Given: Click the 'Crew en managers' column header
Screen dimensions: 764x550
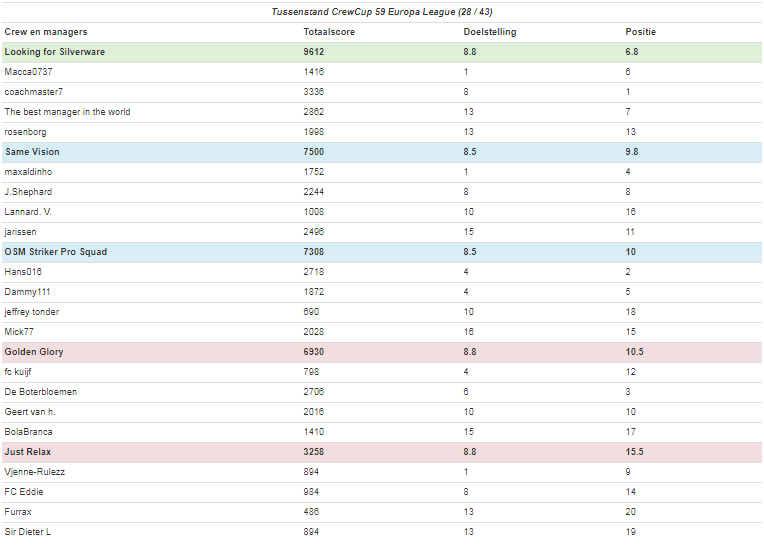Looking at the screenshot, I should 45,32.
